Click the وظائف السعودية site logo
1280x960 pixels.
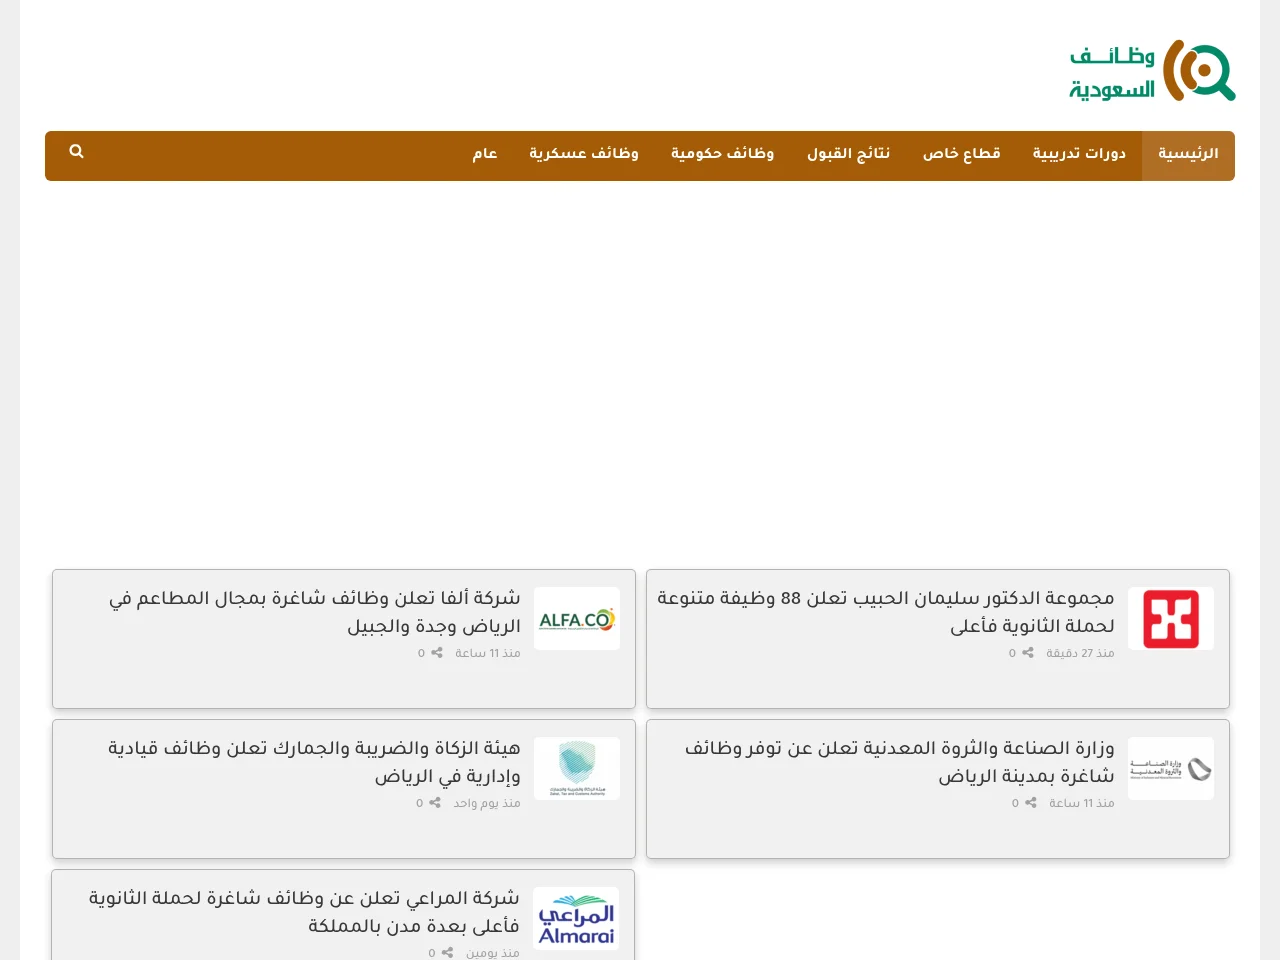coord(1152,70)
